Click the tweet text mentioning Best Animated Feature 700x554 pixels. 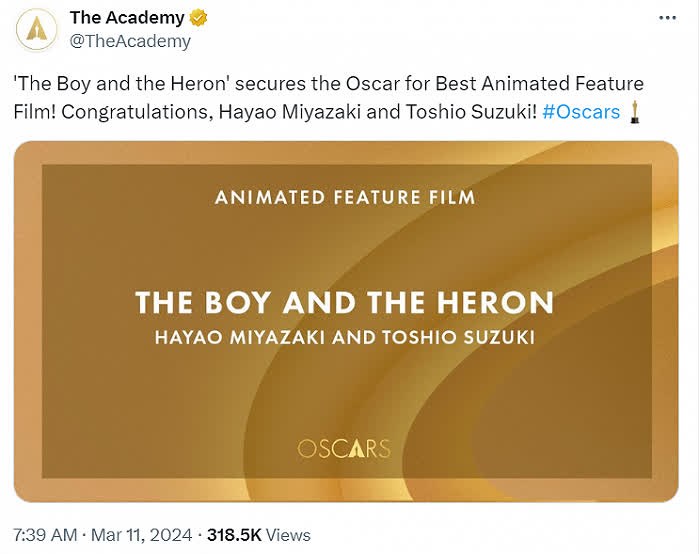pyautogui.click(x=329, y=83)
